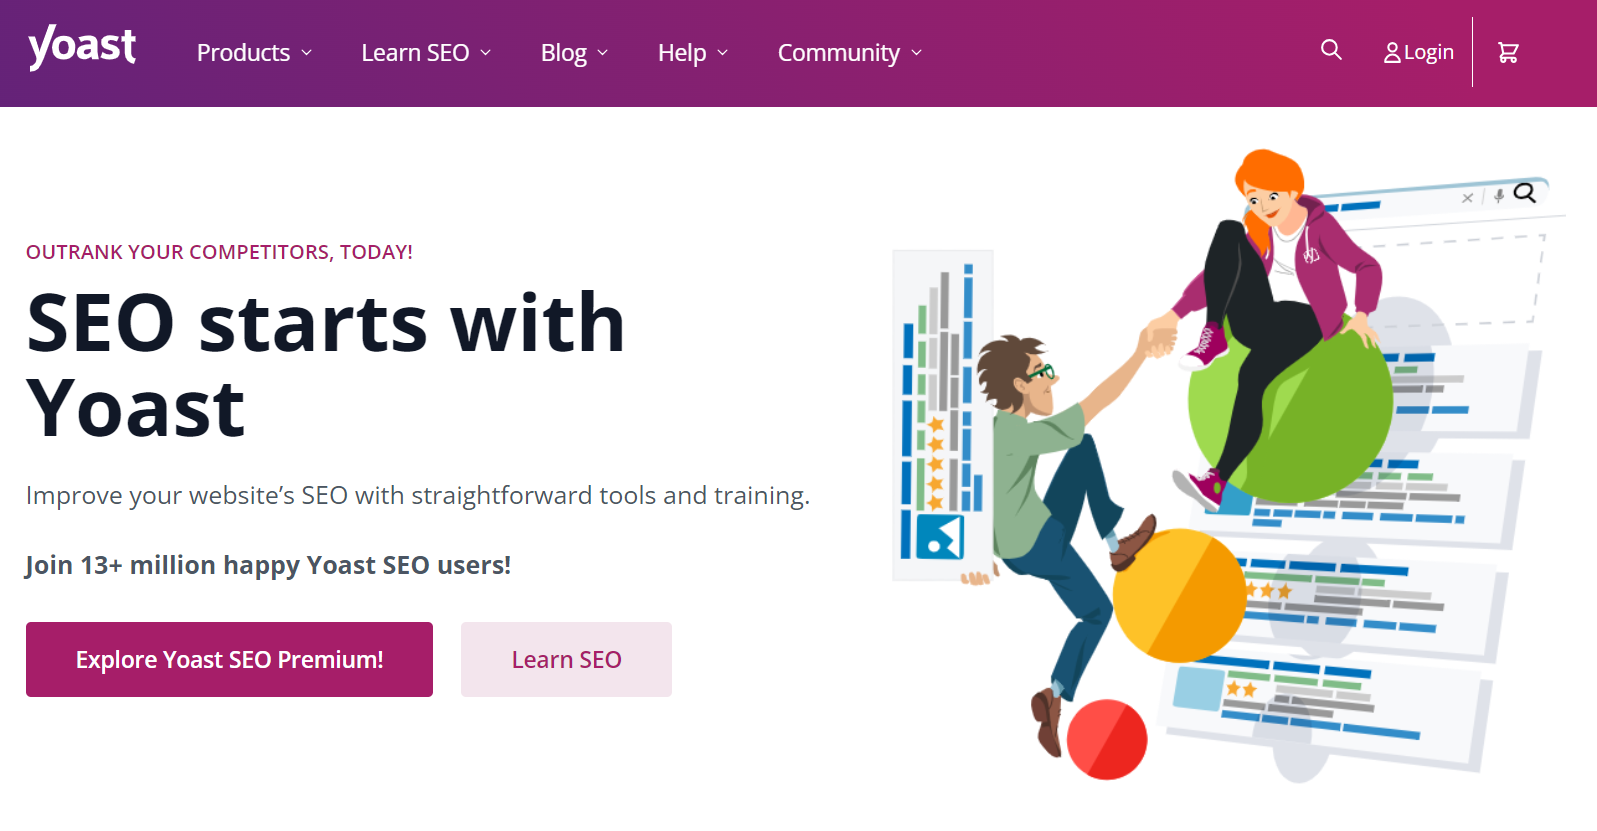The height and width of the screenshot is (831, 1597).
Task: Click the Yoast logo
Action: click(82, 48)
